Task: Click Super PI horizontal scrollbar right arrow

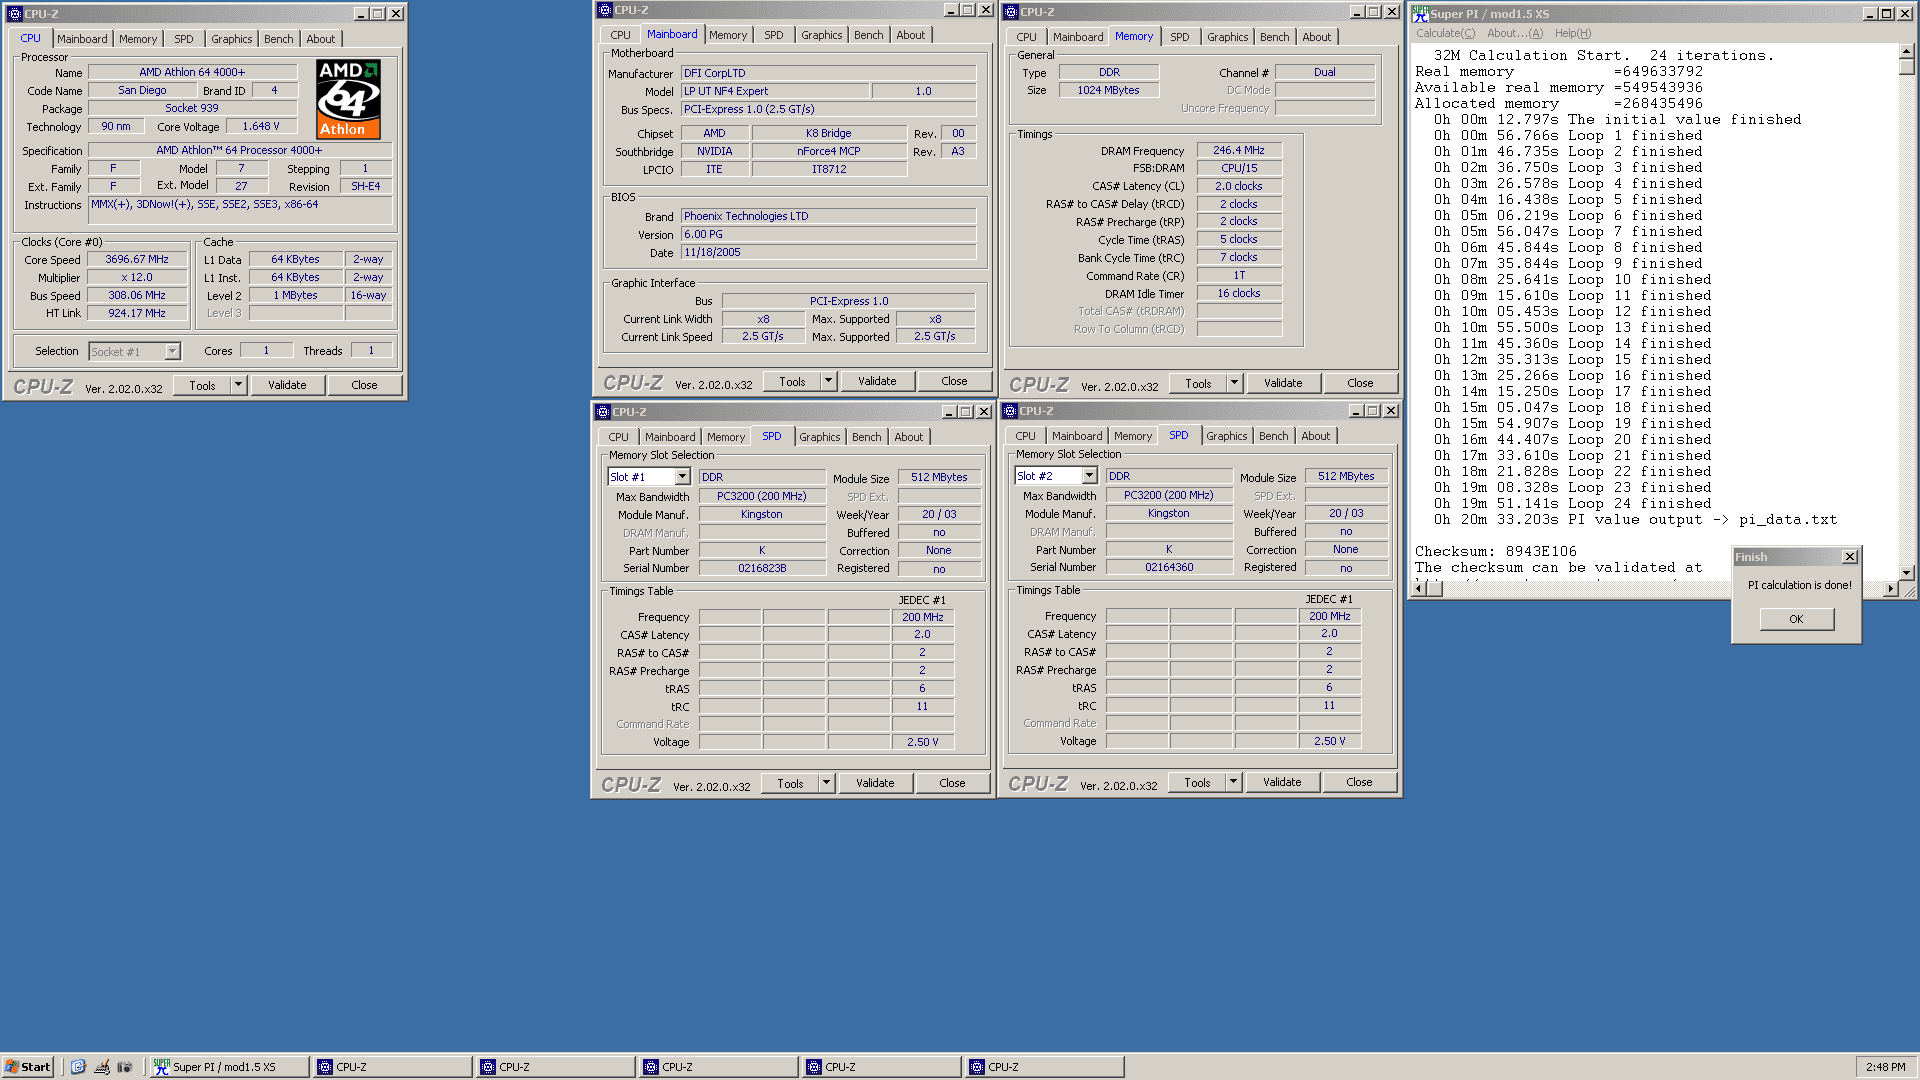Action: tap(1890, 589)
